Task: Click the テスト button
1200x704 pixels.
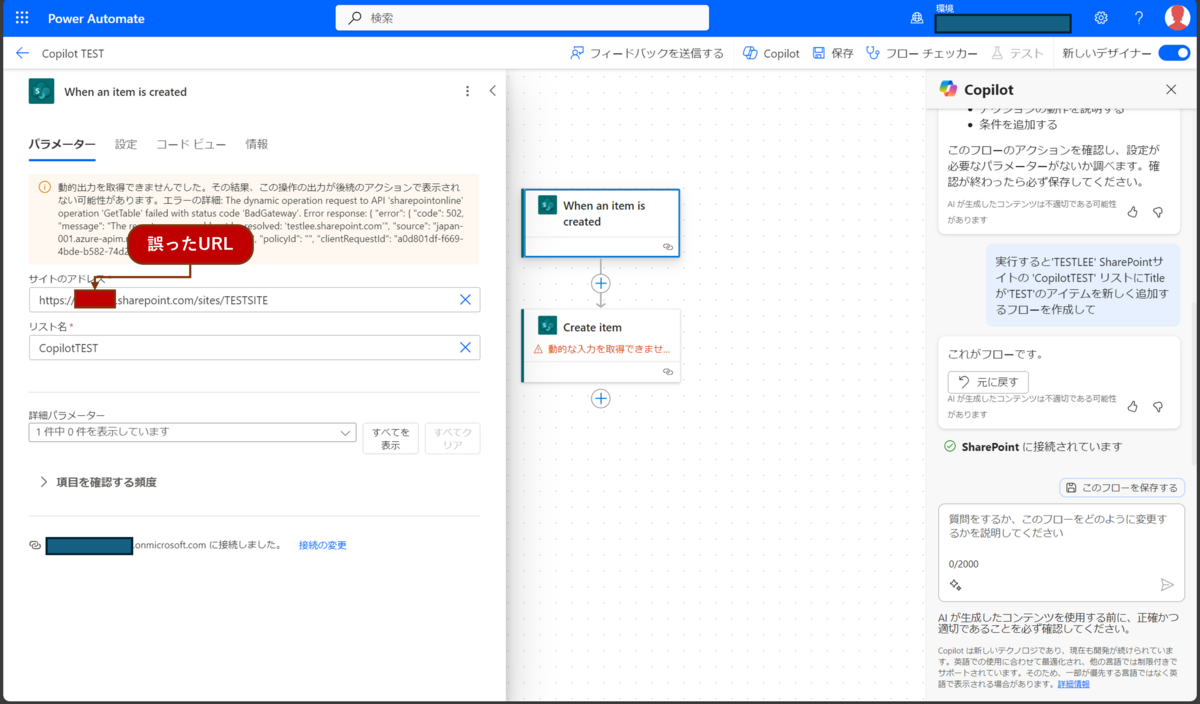Action: tap(1017, 53)
